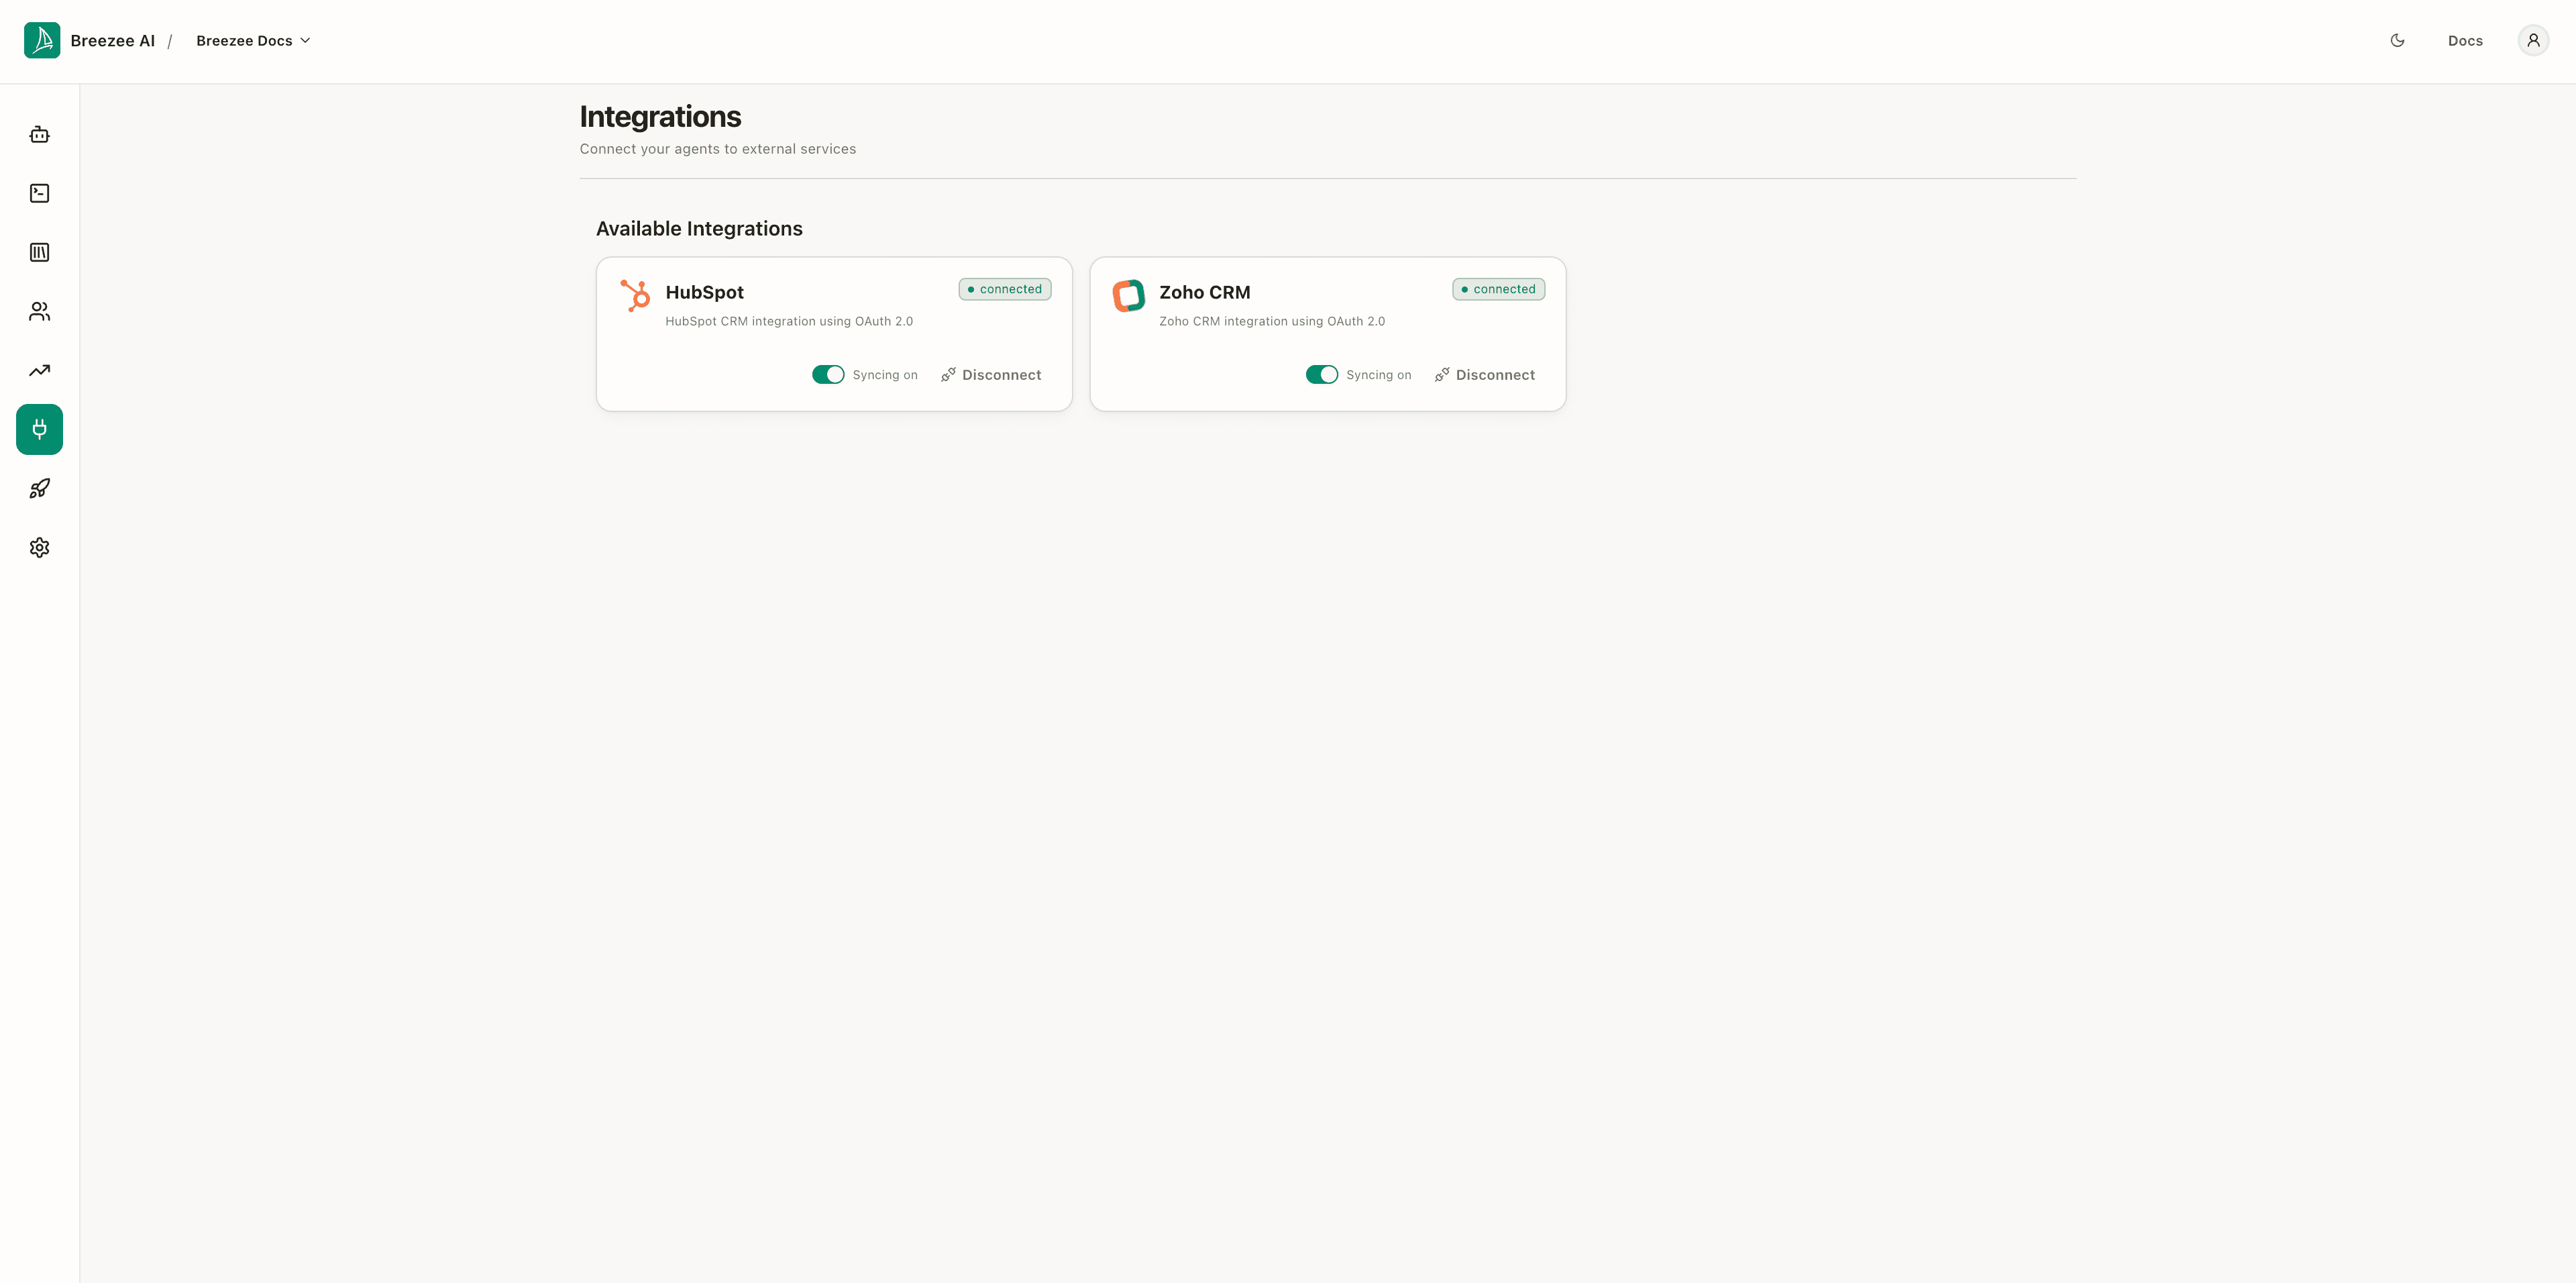Open the user profile avatar menu
This screenshot has width=2576, height=1283.
[2533, 40]
